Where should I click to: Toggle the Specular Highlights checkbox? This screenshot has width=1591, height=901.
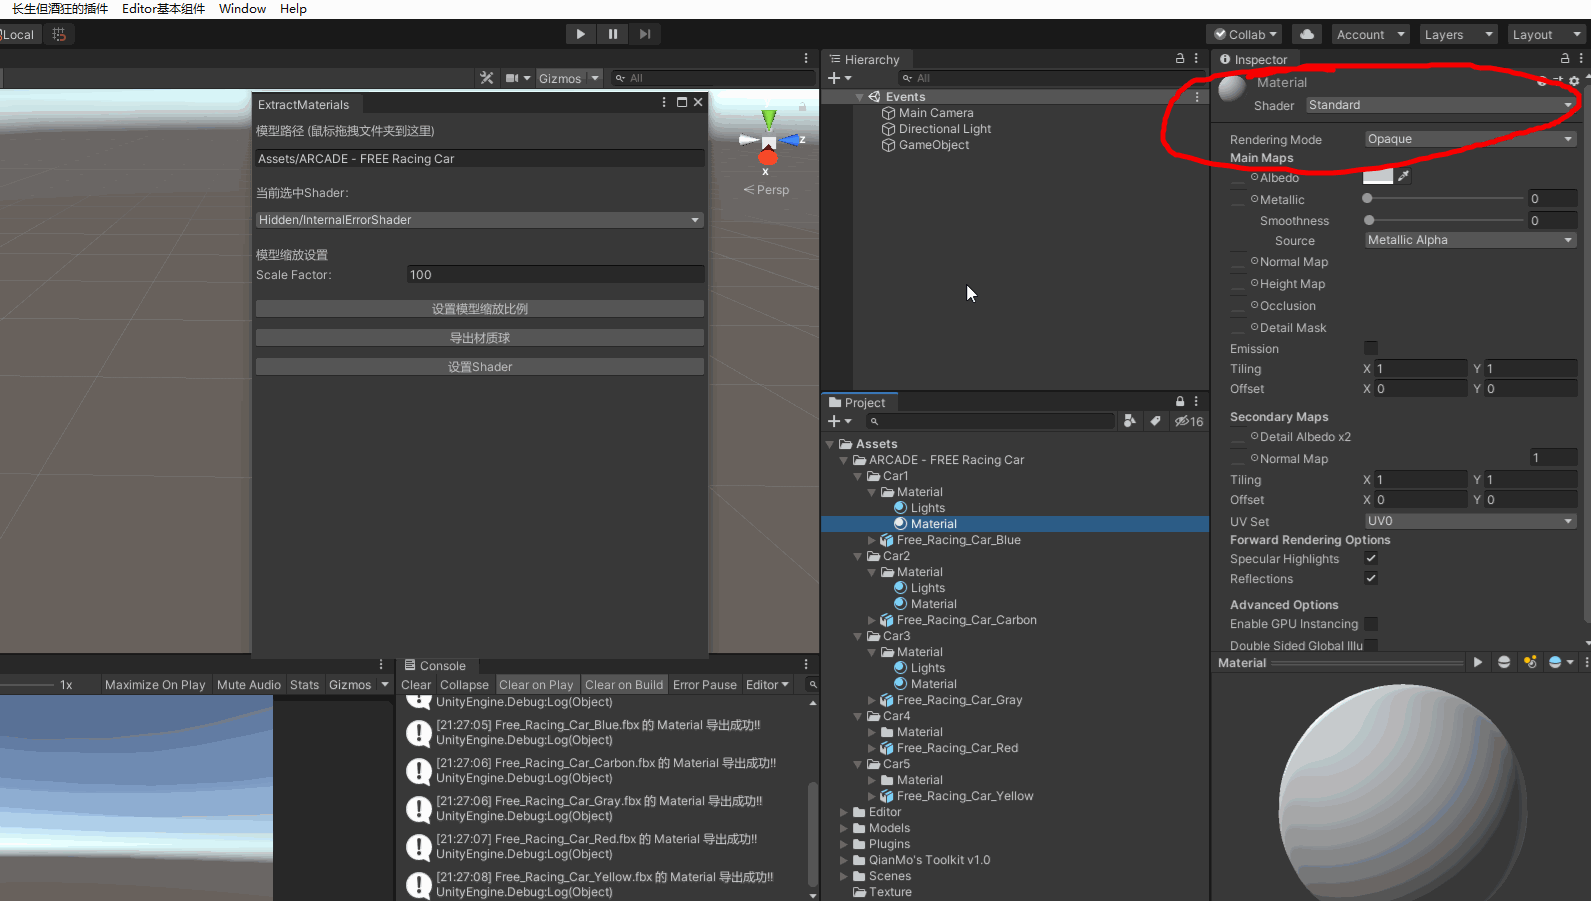(x=1371, y=558)
